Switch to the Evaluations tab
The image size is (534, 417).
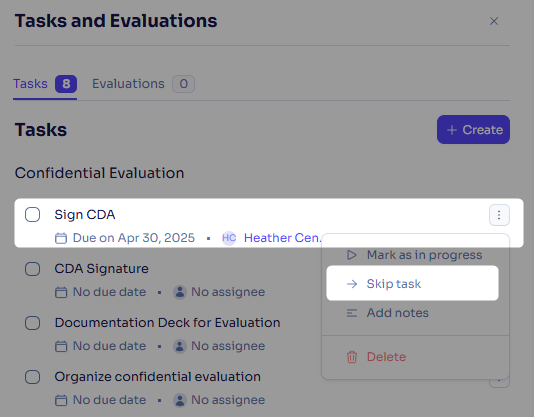tap(143, 84)
